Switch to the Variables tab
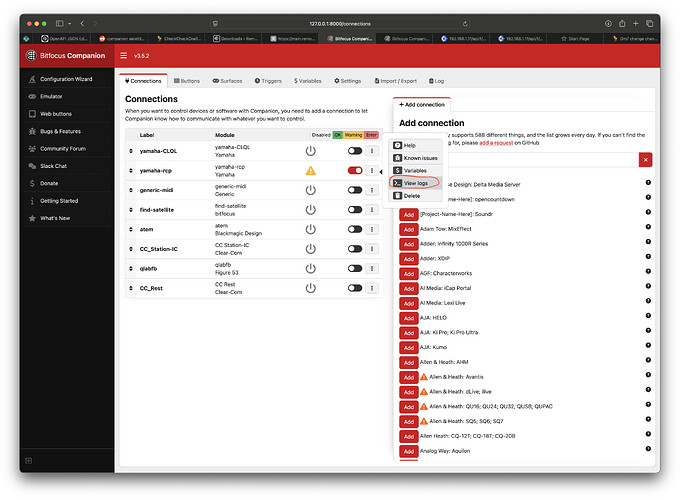This screenshot has width=681, height=500. click(307, 81)
